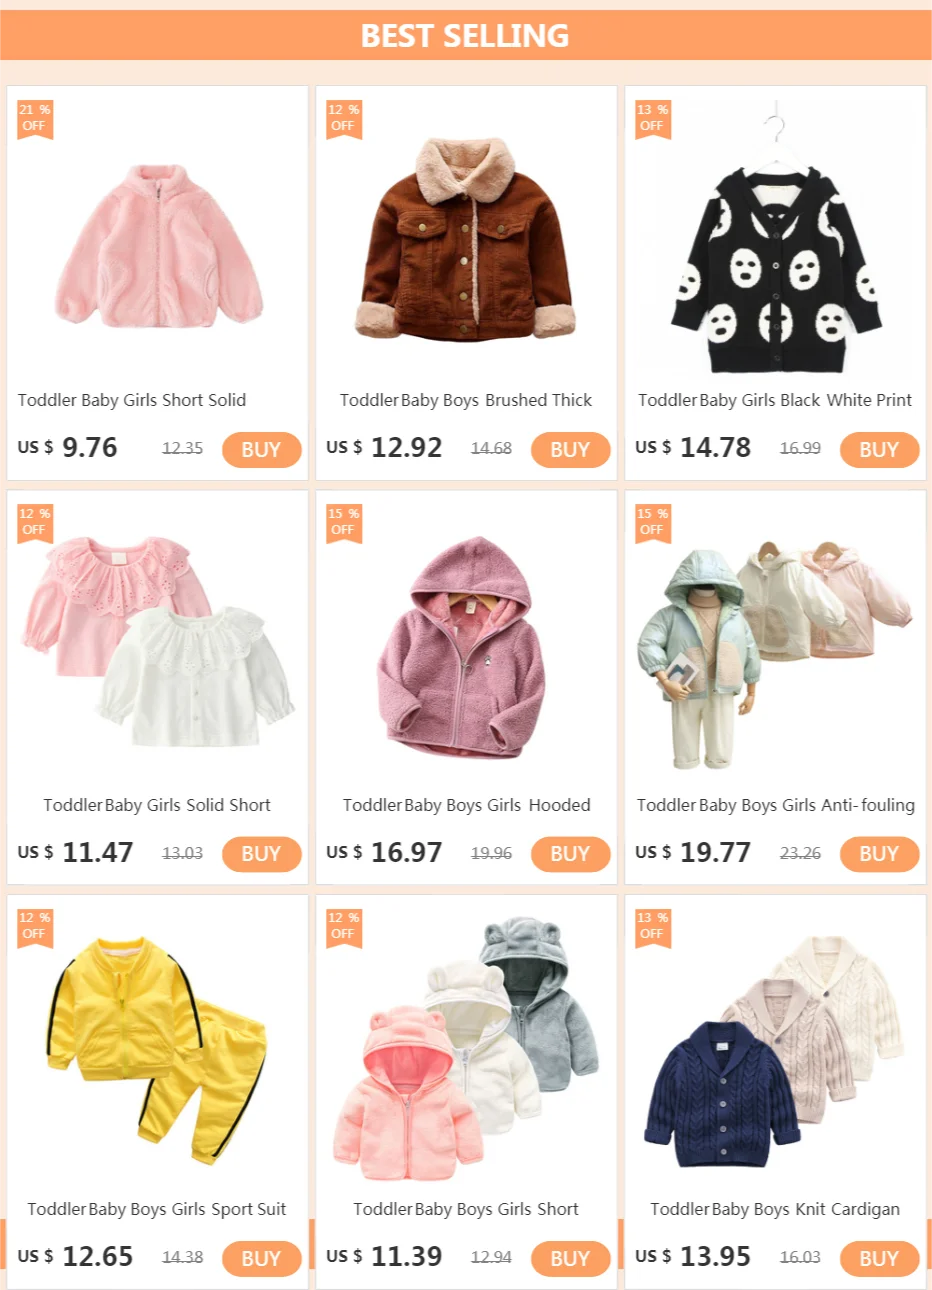Screen dimensions: 932x1290
Task: Open Toddler Baby Boys Girls Anti-fouling title
Action: click(776, 805)
